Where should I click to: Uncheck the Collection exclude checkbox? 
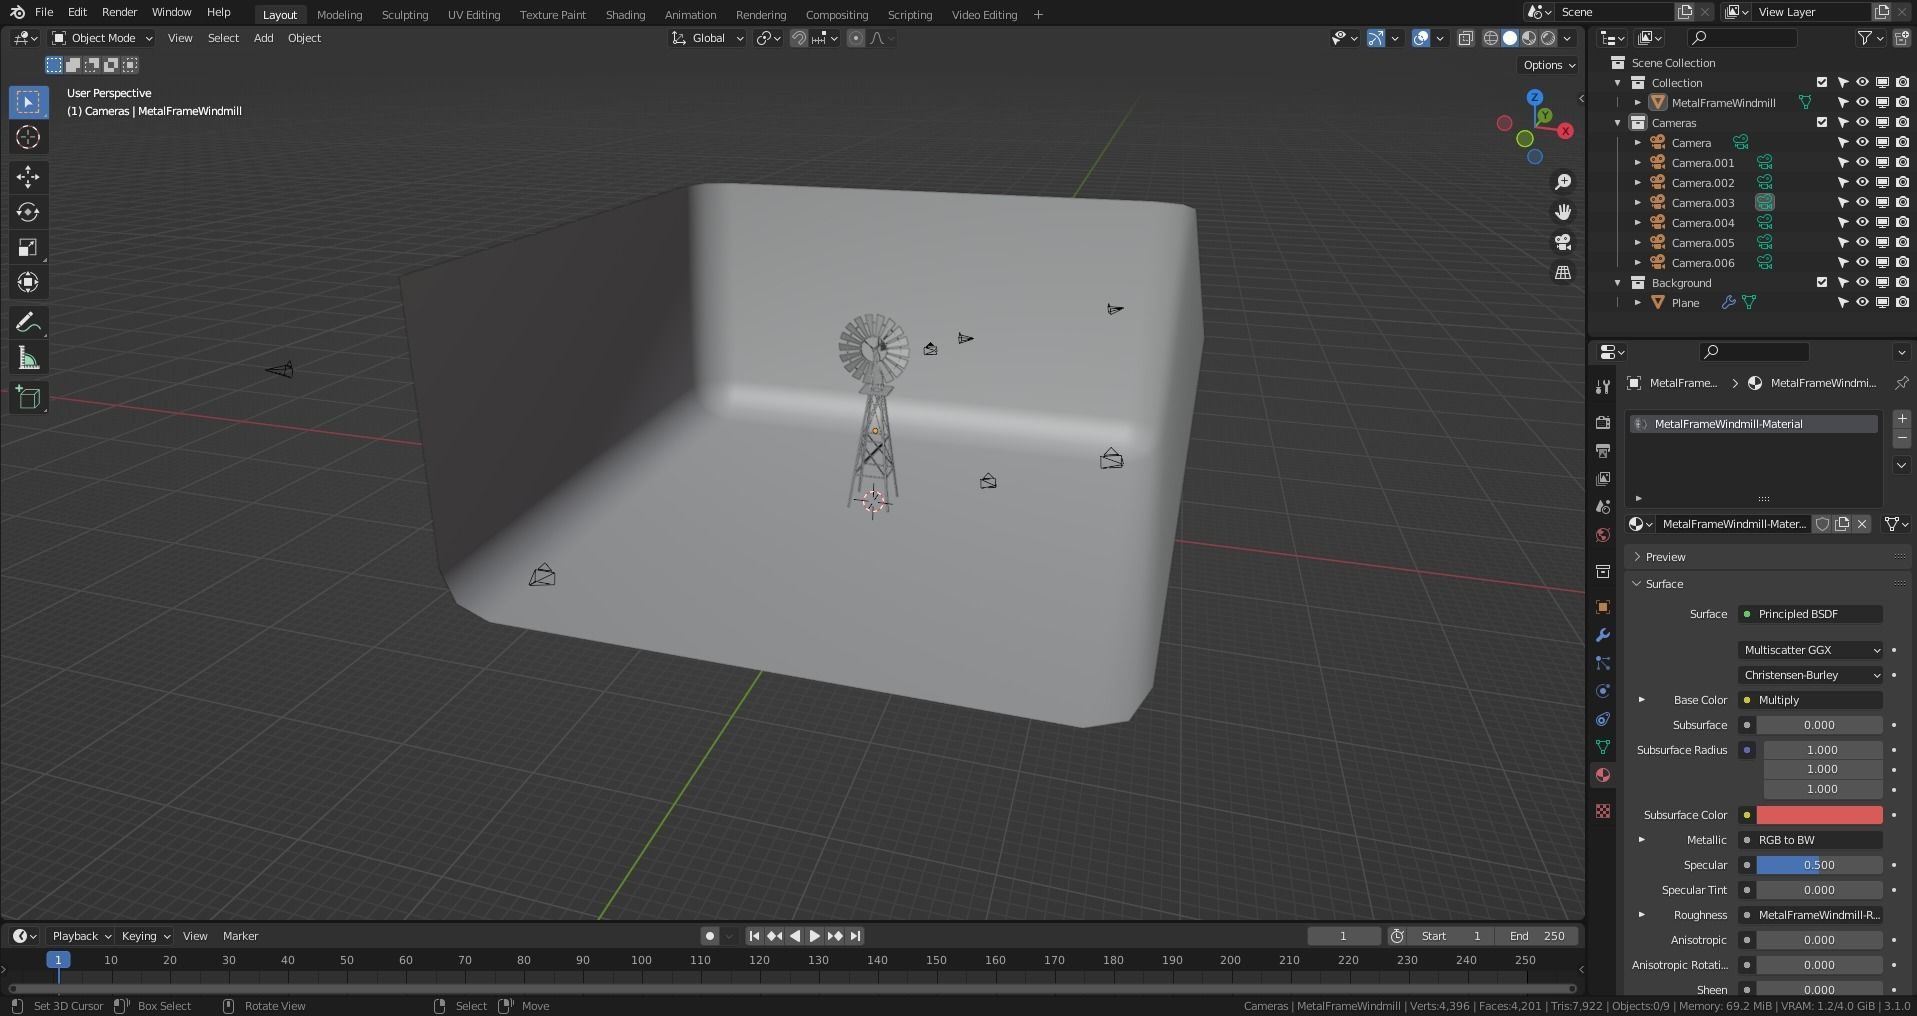click(1822, 83)
